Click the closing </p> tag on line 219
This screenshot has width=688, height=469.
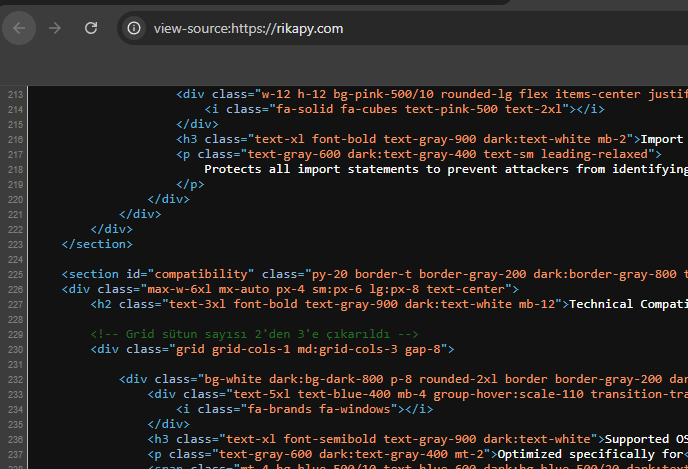[190, 184]
